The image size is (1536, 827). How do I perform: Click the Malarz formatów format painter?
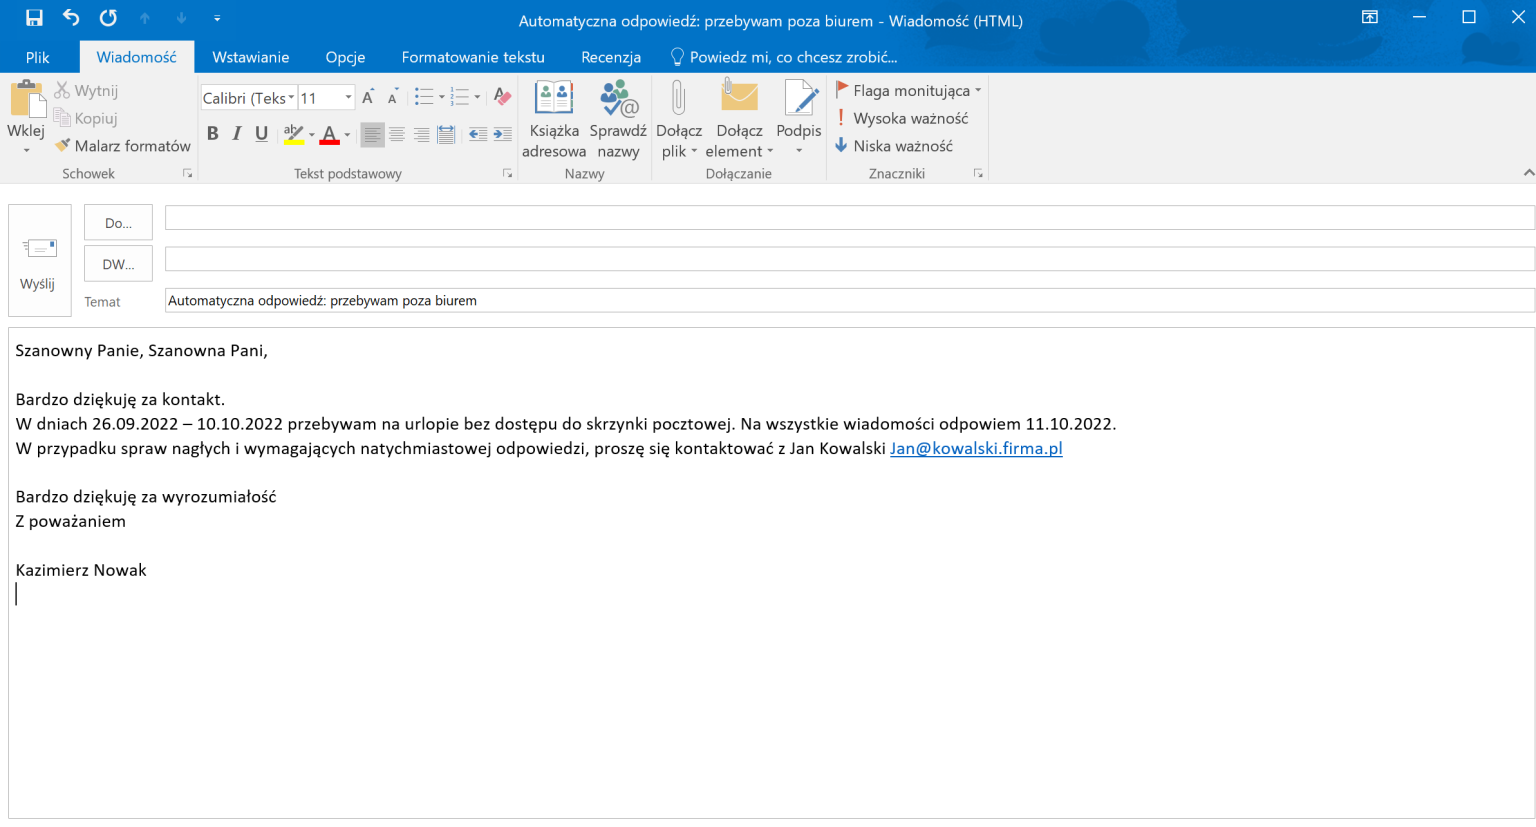click(122, 146)
